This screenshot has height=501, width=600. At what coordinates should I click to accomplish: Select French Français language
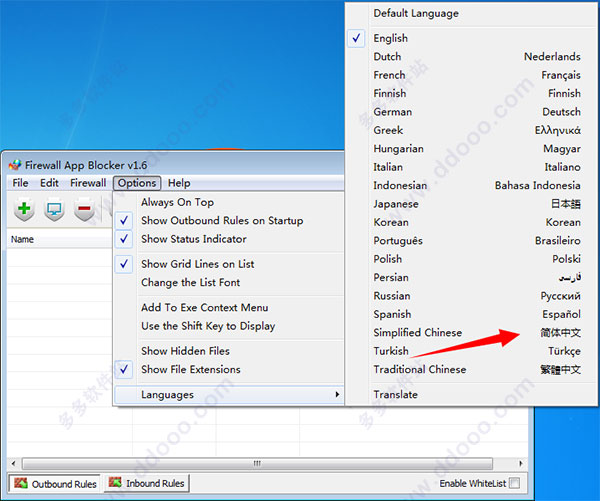471,75
